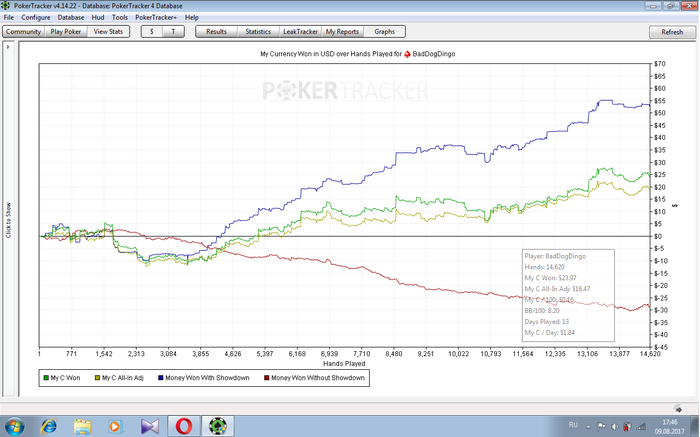
Task: Click the red Money Won Without Showdown swatch
Action: (267, 378)
